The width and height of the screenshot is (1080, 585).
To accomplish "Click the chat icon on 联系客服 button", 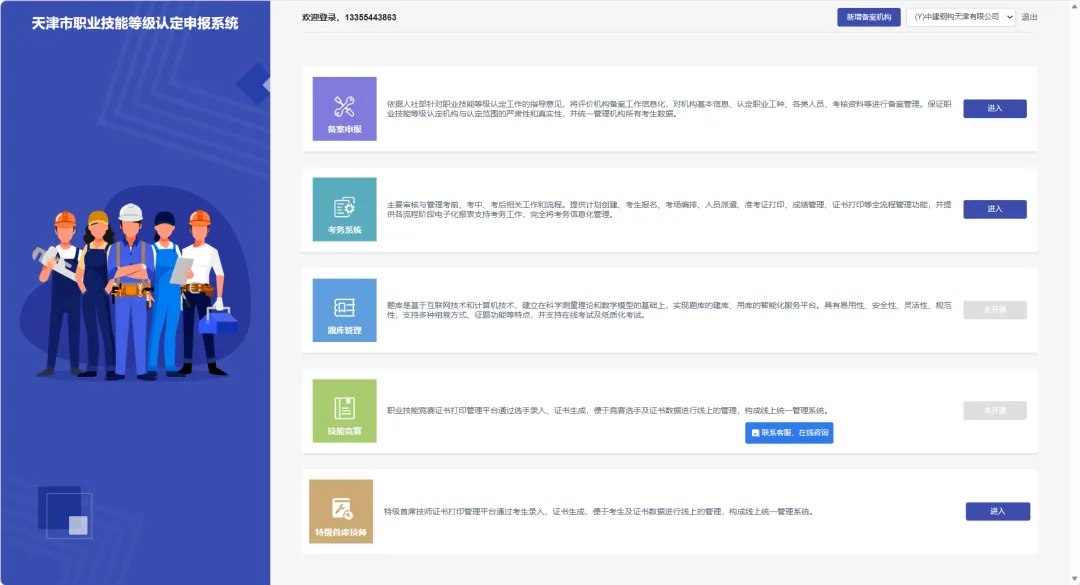I will pos(755,433).
